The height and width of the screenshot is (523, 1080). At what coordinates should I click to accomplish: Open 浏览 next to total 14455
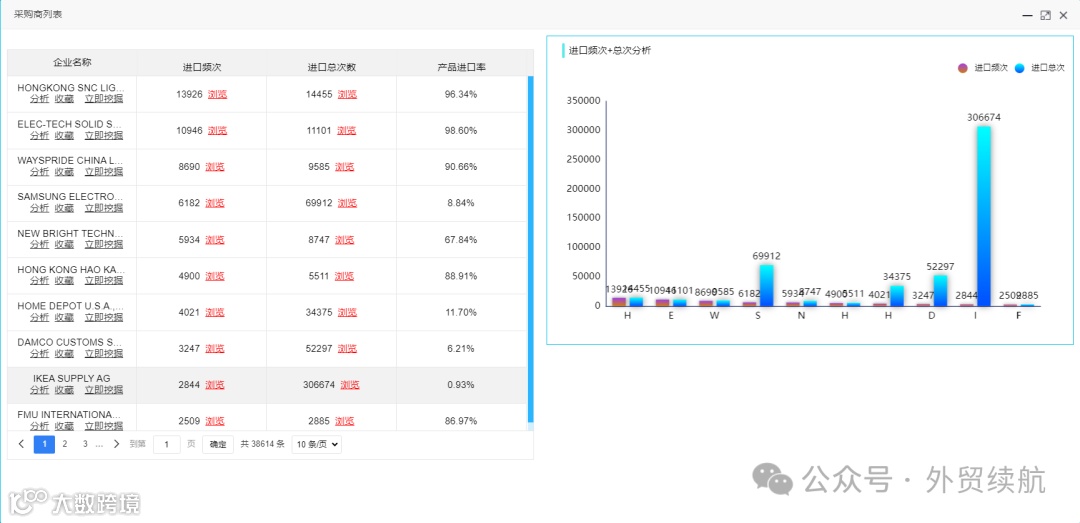point(347,94)
